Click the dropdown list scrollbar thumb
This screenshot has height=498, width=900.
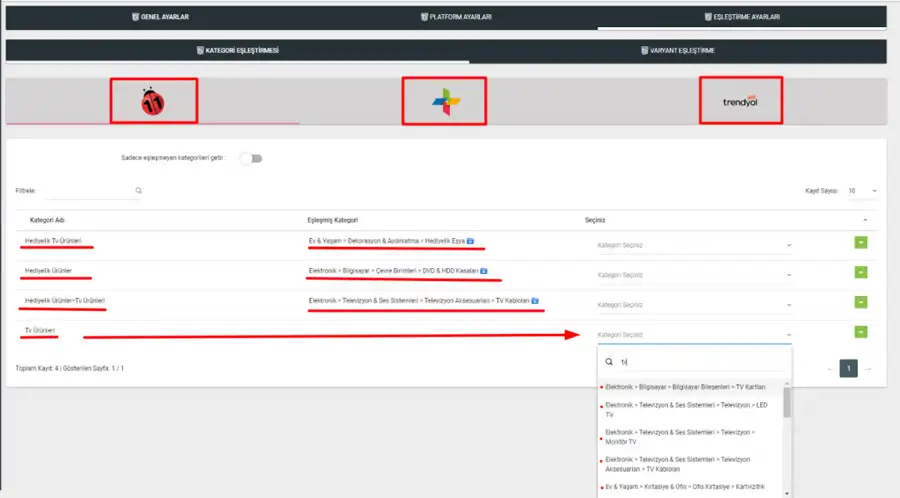pyautogui.click(x=786, y=402)
